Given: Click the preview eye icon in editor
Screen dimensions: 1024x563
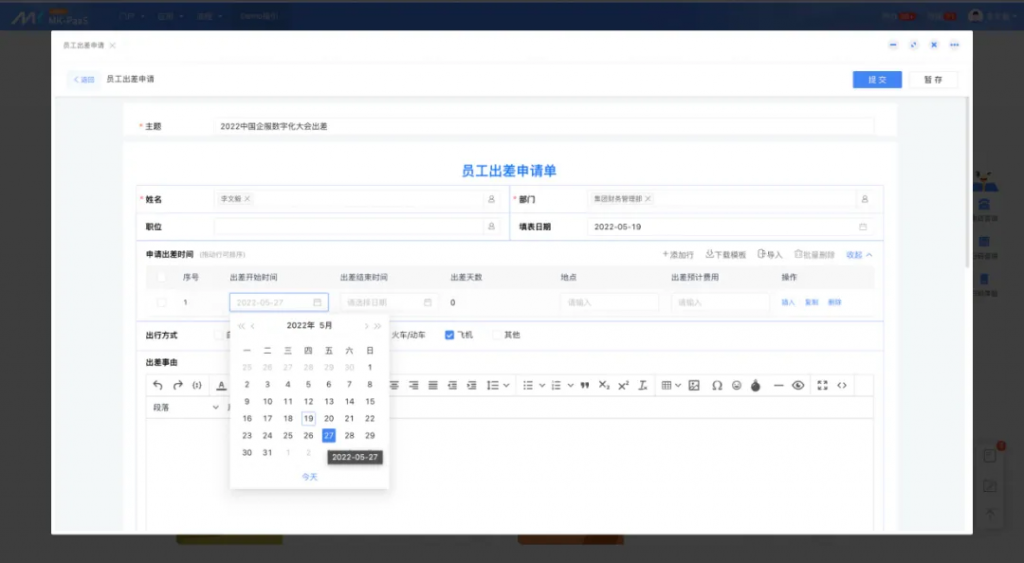Looking at the screenshot, I should [798, 385].
